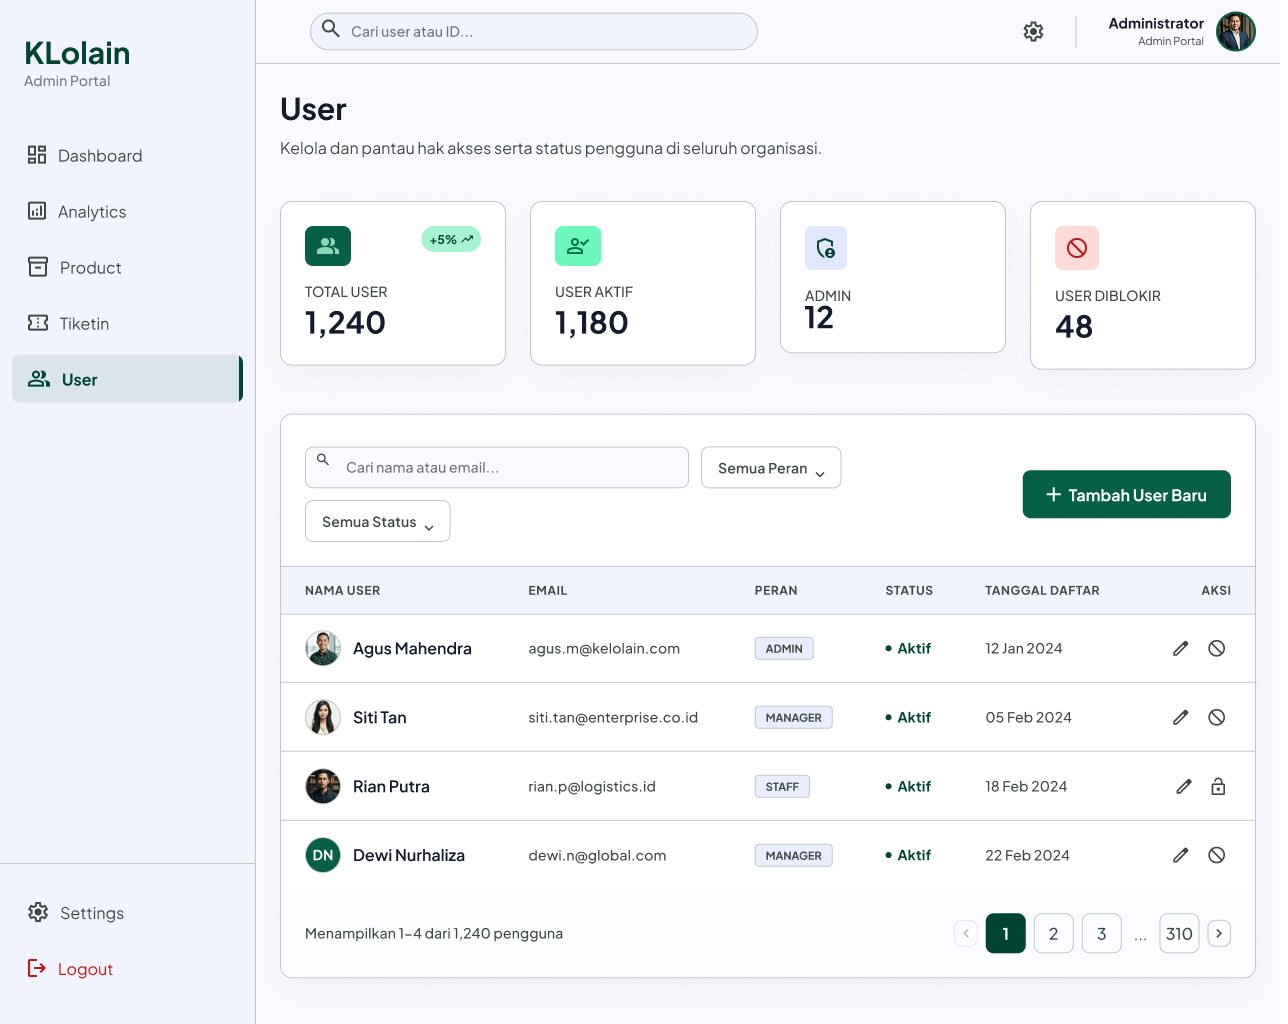This screenshot has width=1288, height=1024.
Task: Jump to page 310
Action: 1179,933
